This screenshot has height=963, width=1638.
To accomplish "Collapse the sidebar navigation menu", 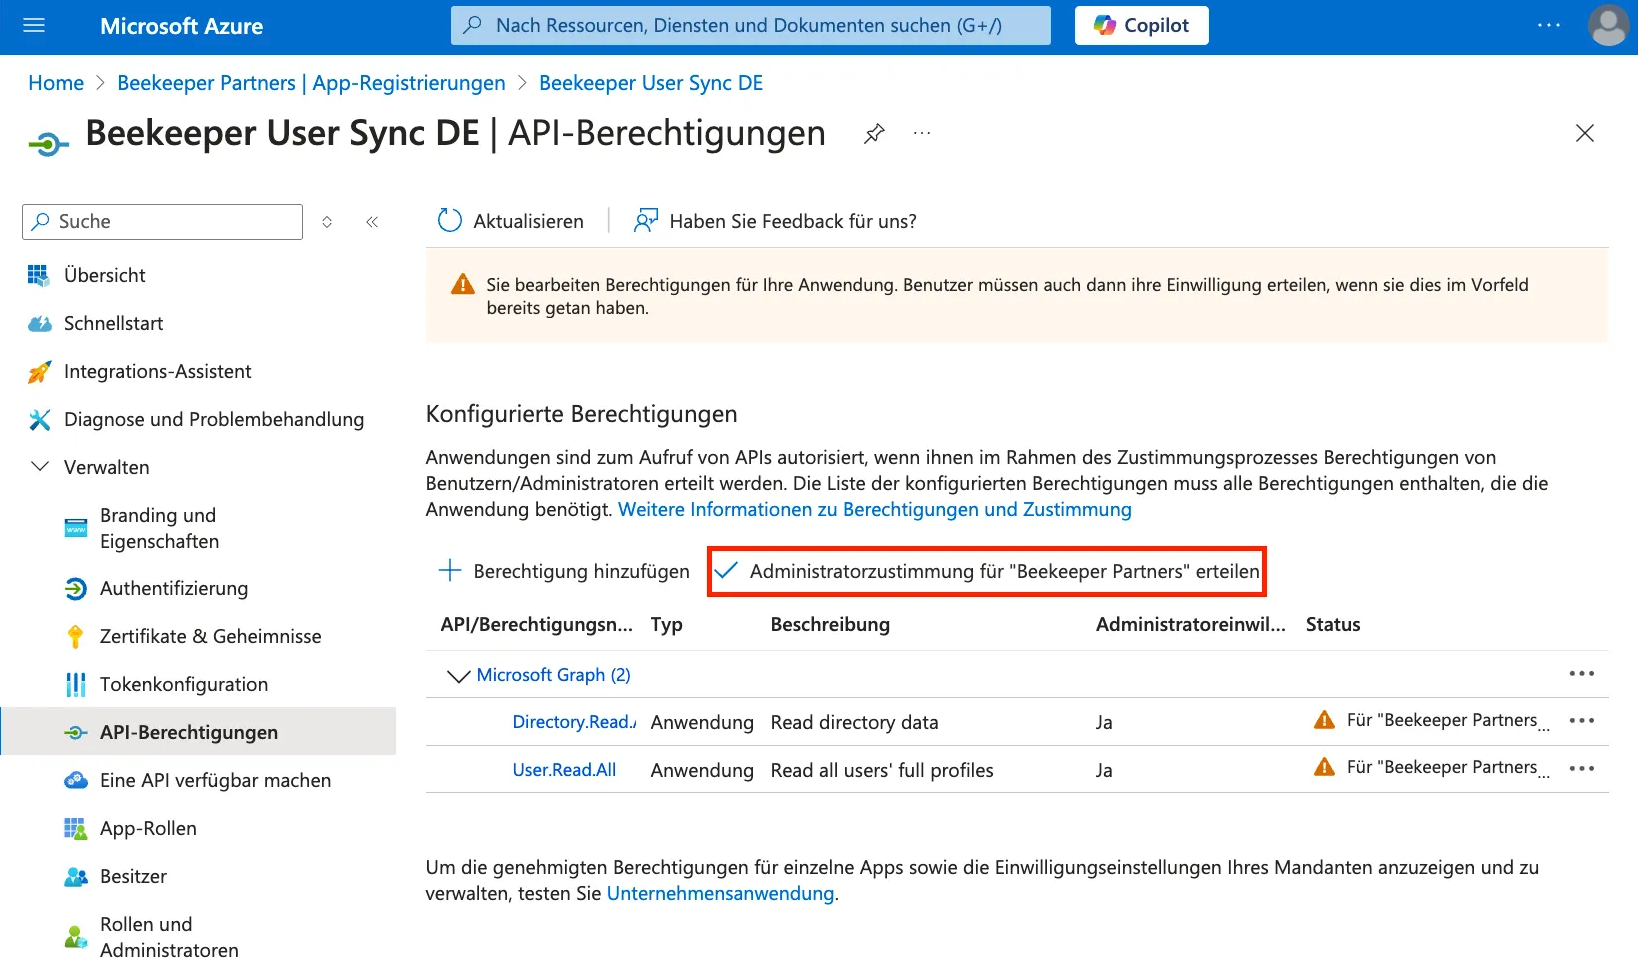I will (372, 222).
